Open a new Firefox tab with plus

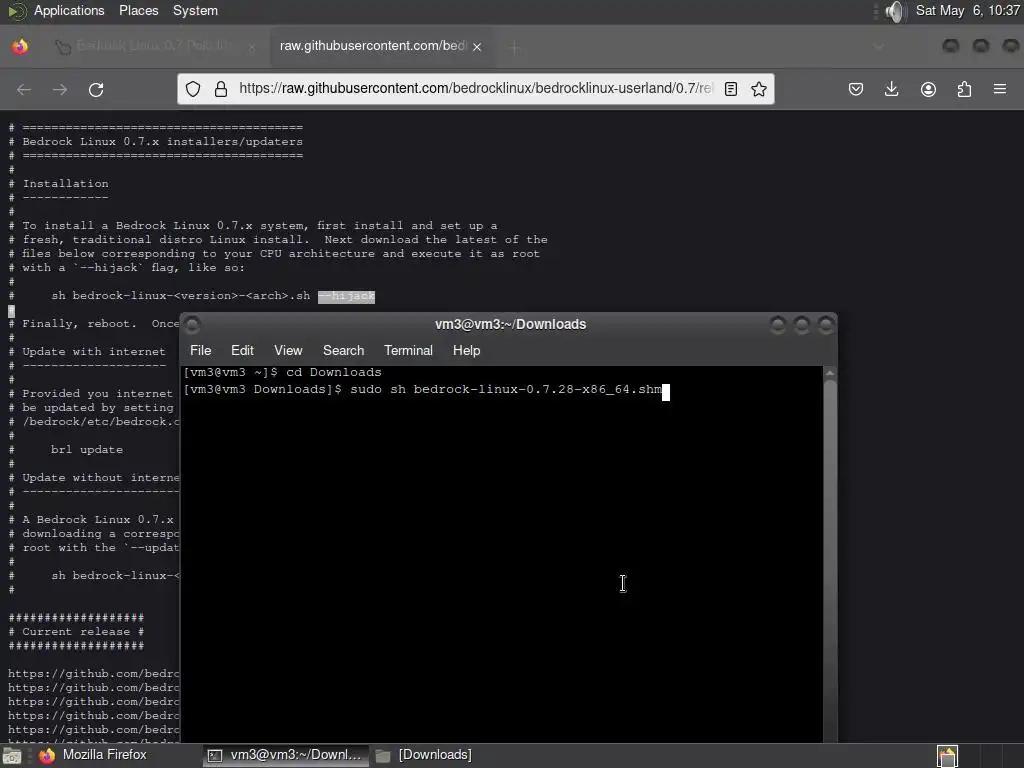[514, 47]
